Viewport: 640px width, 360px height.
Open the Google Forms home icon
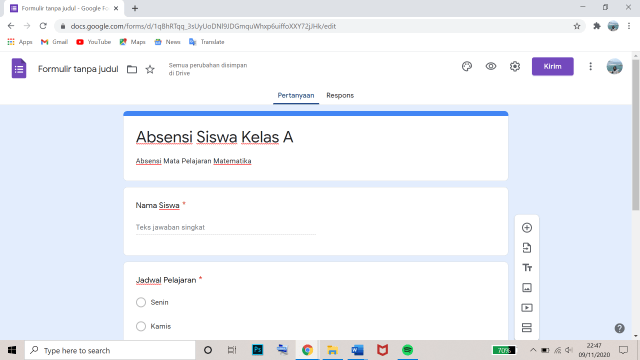[x=19, y=68]
